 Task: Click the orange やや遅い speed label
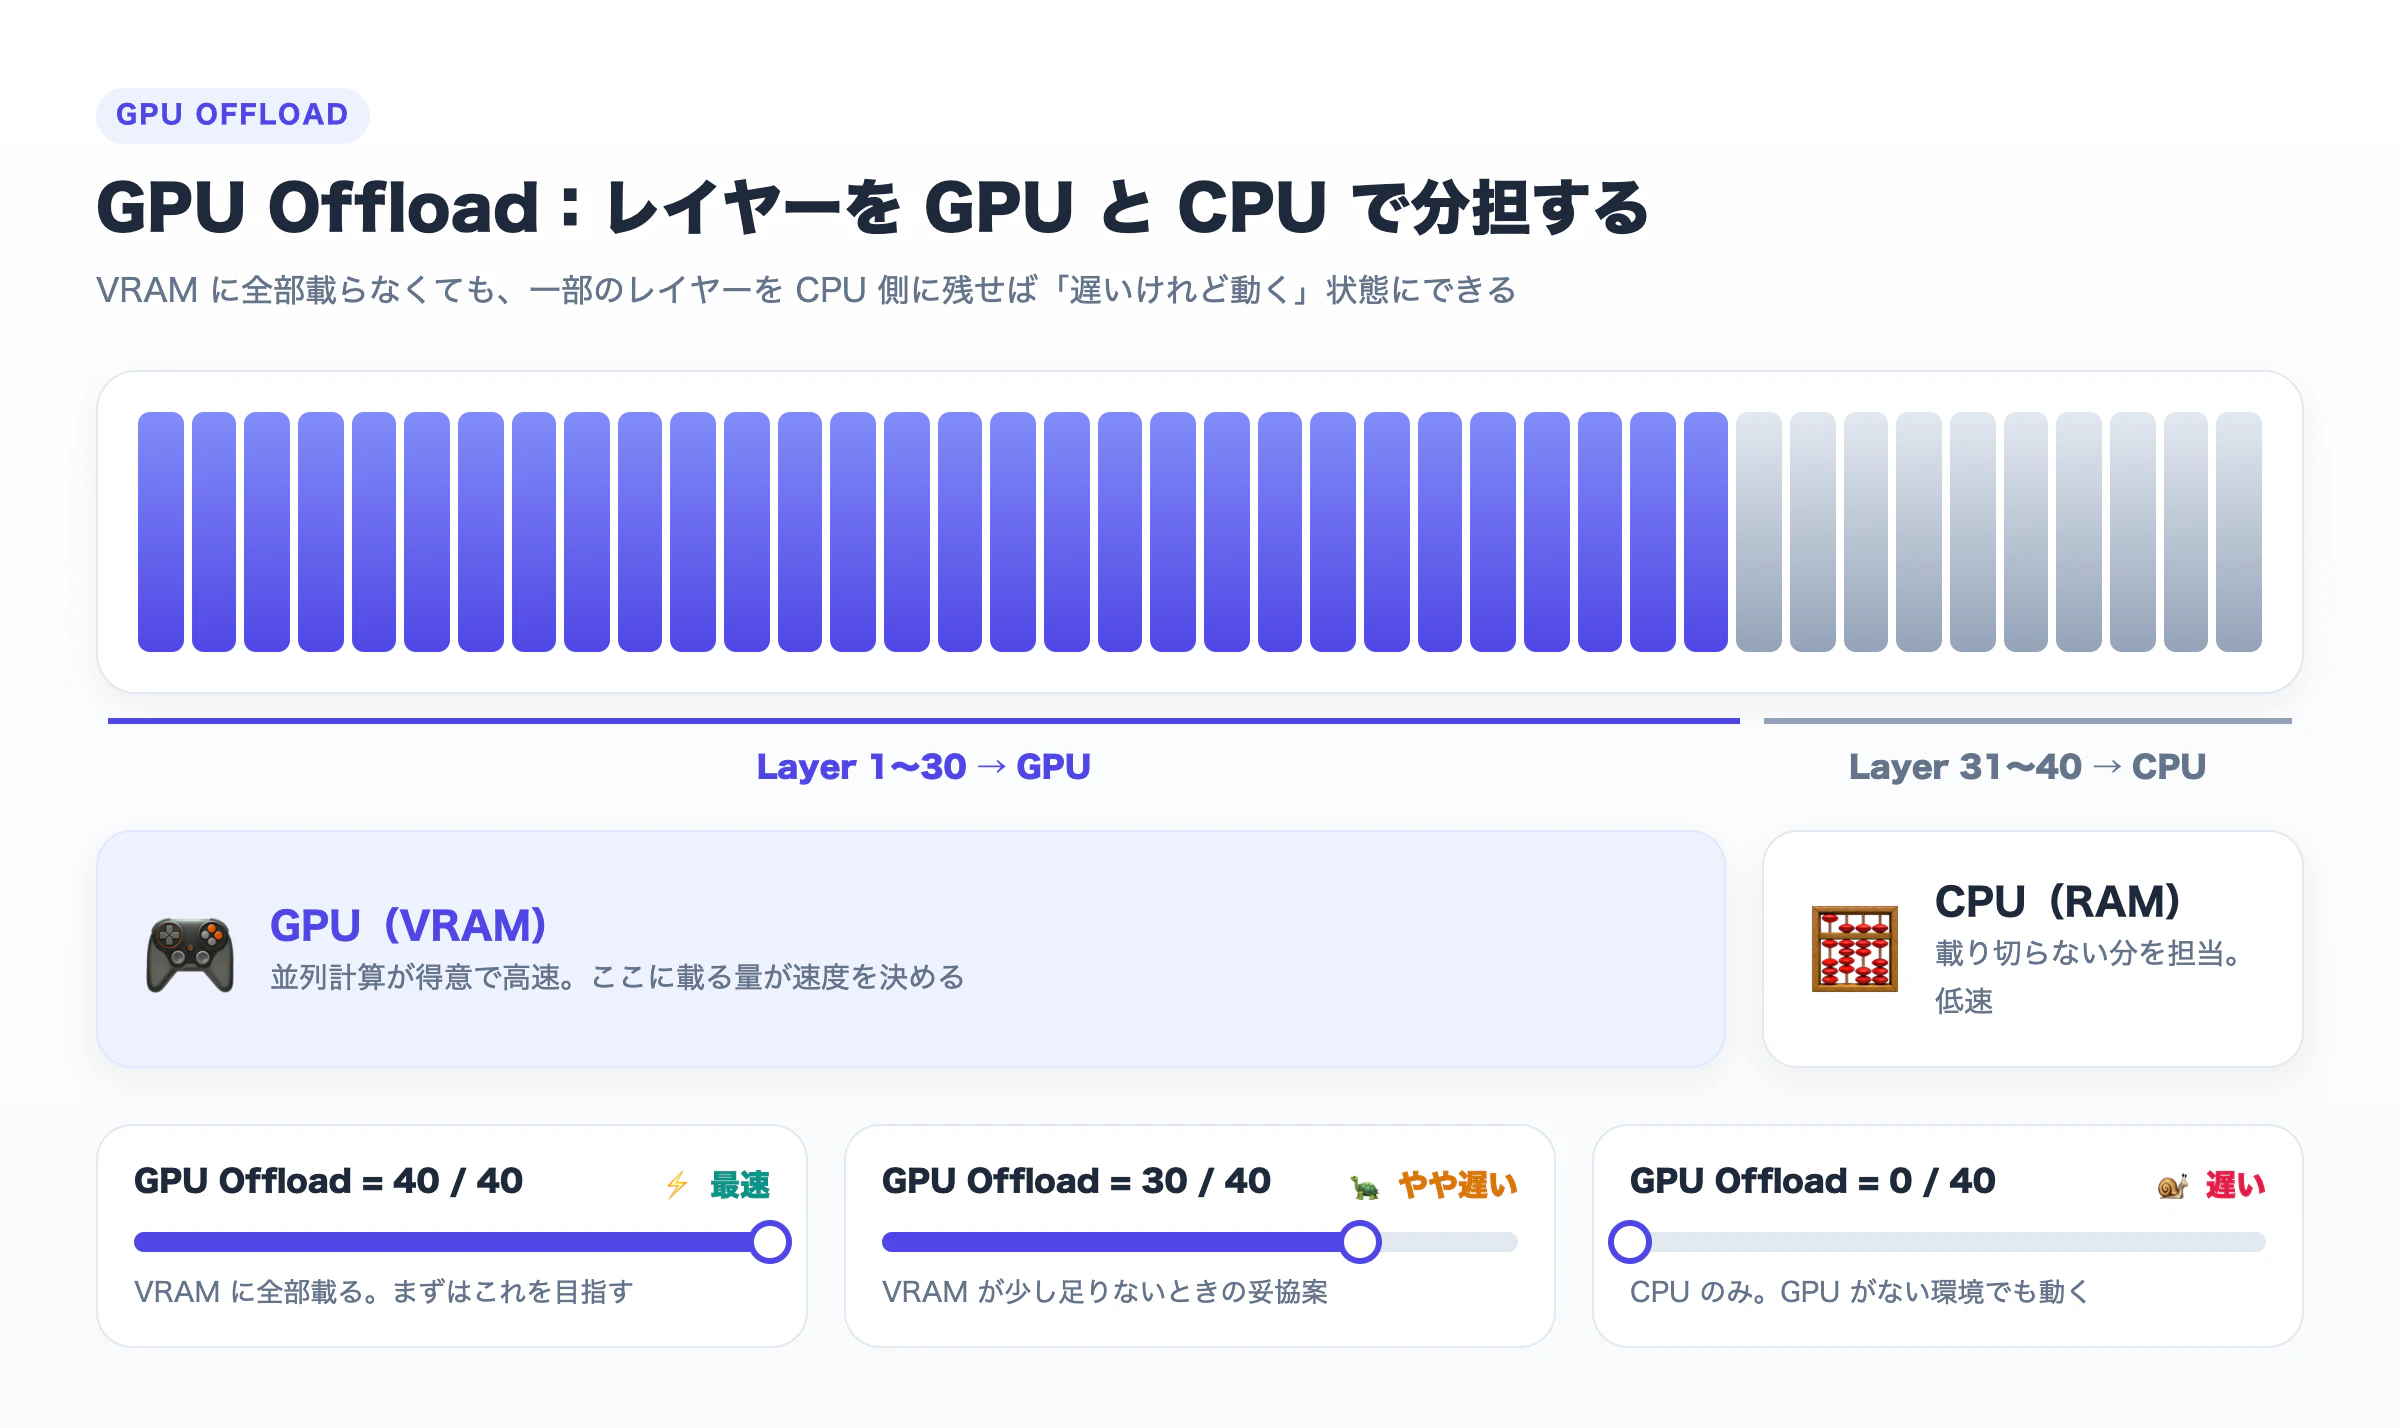(1458, 1185)
